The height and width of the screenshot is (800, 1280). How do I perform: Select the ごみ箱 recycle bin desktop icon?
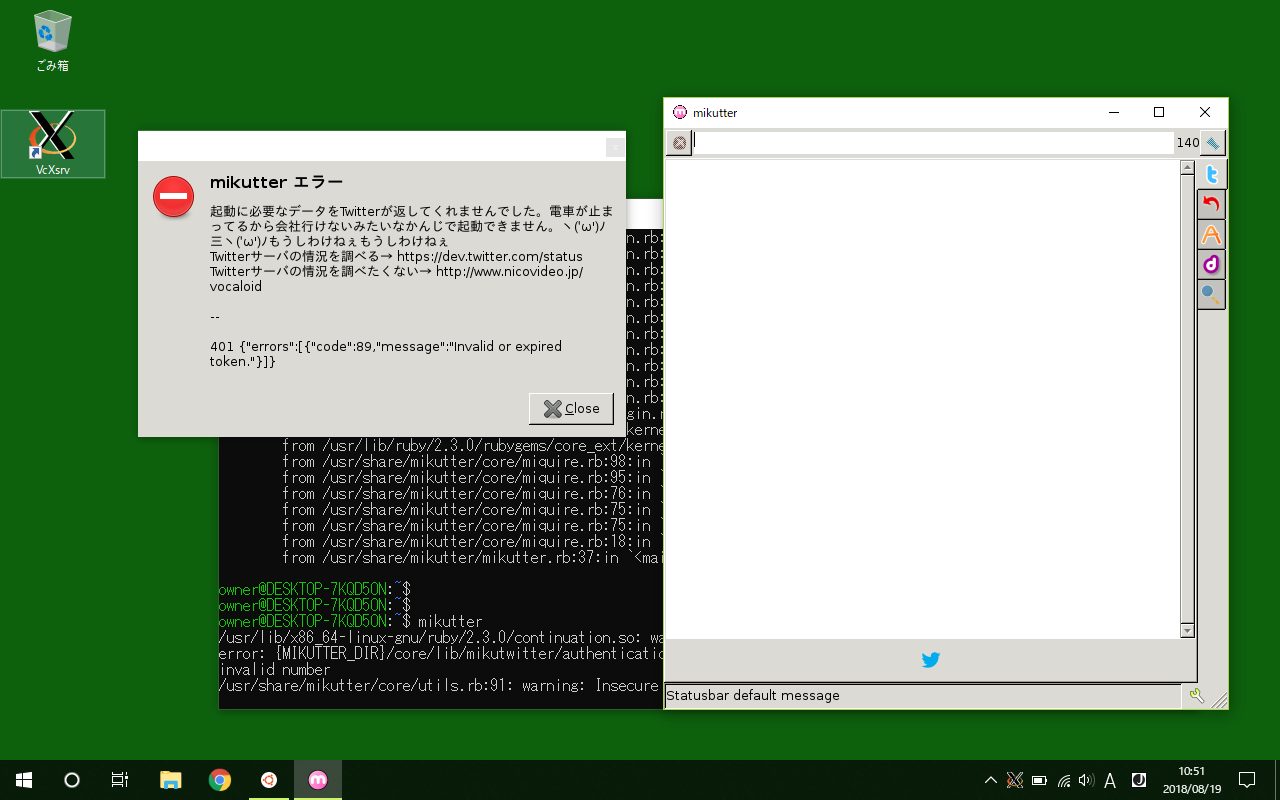[x=52, y=42]
